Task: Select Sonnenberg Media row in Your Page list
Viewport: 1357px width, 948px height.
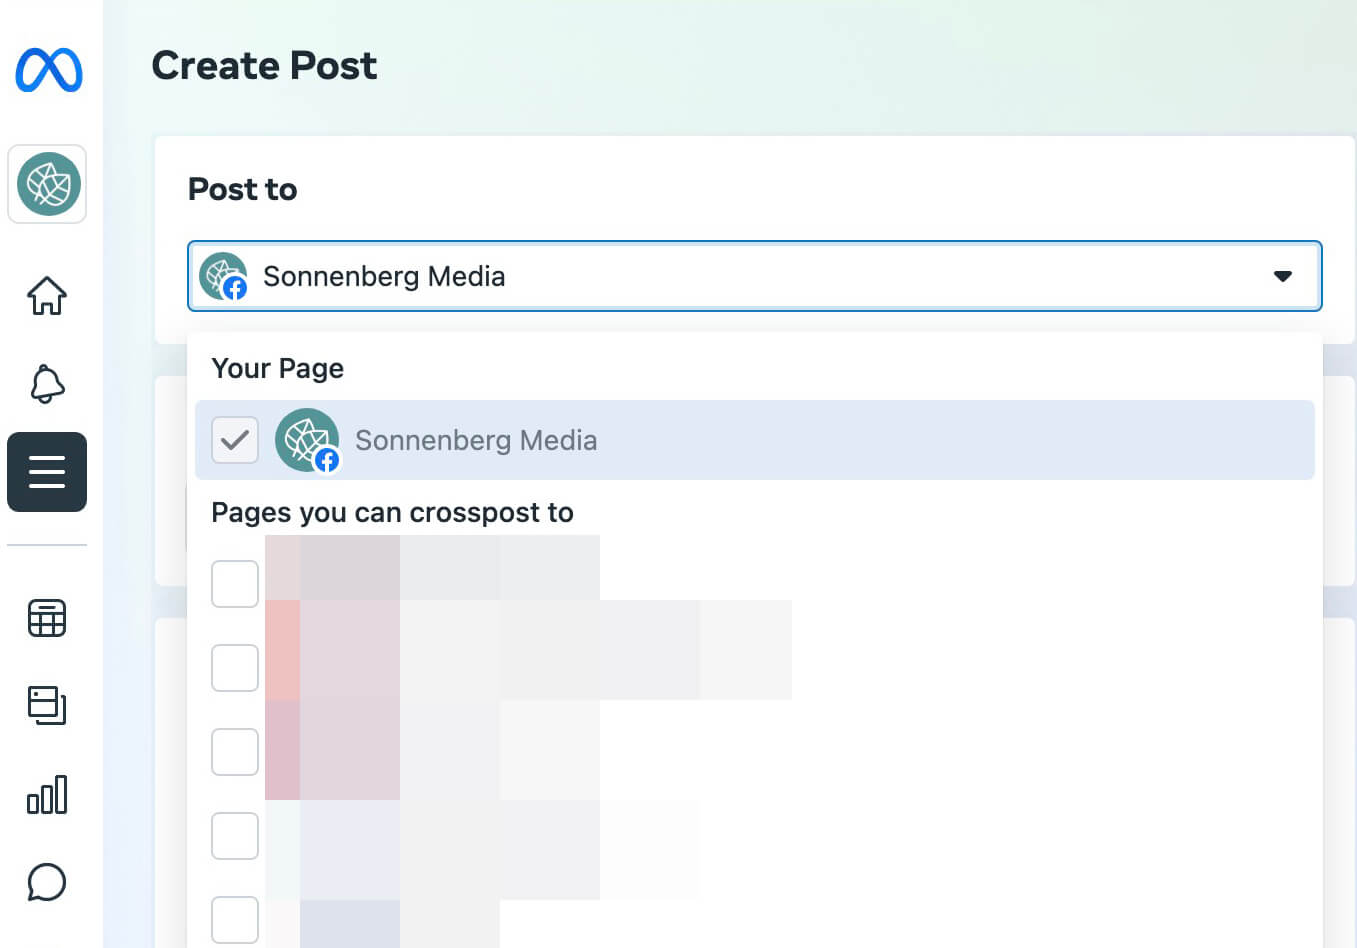Action: click(755, 440)
